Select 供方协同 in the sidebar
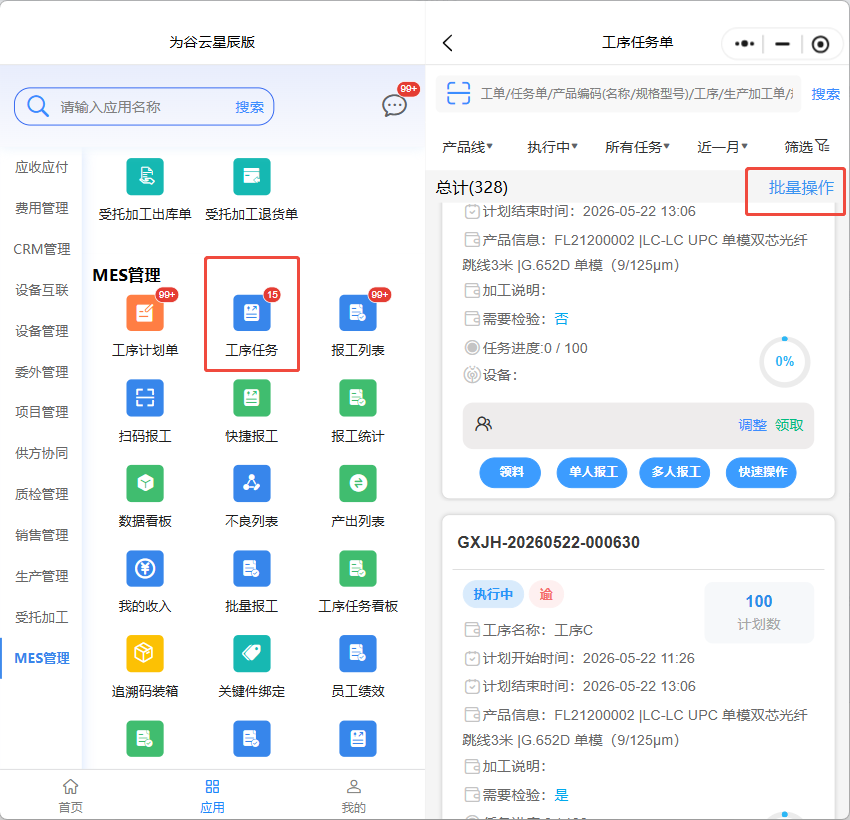 [41, 453]
